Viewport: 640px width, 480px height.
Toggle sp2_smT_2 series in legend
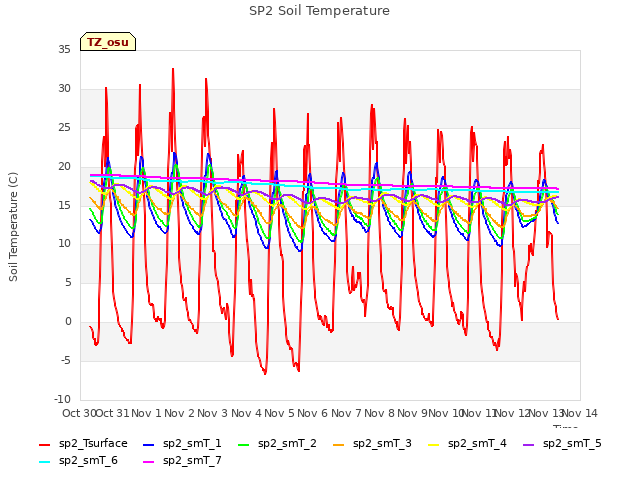pos(278,444)
